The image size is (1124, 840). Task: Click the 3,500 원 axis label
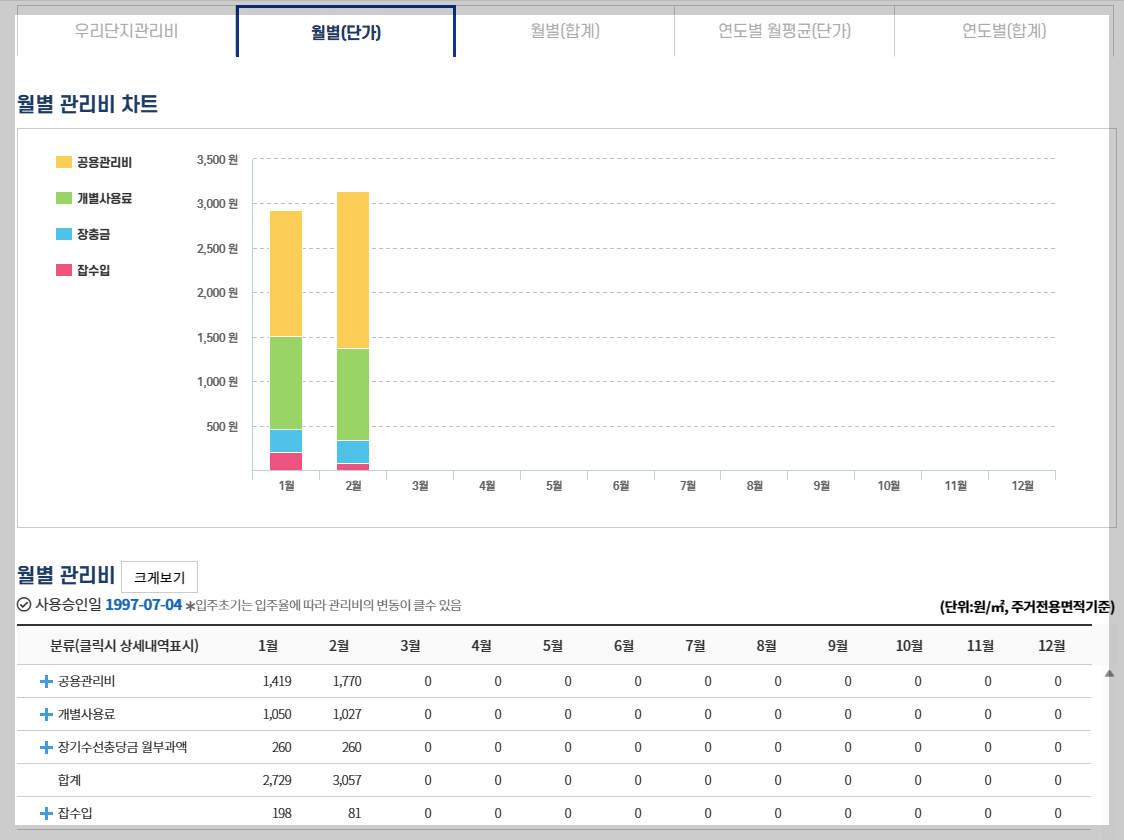tap(217, 159)
